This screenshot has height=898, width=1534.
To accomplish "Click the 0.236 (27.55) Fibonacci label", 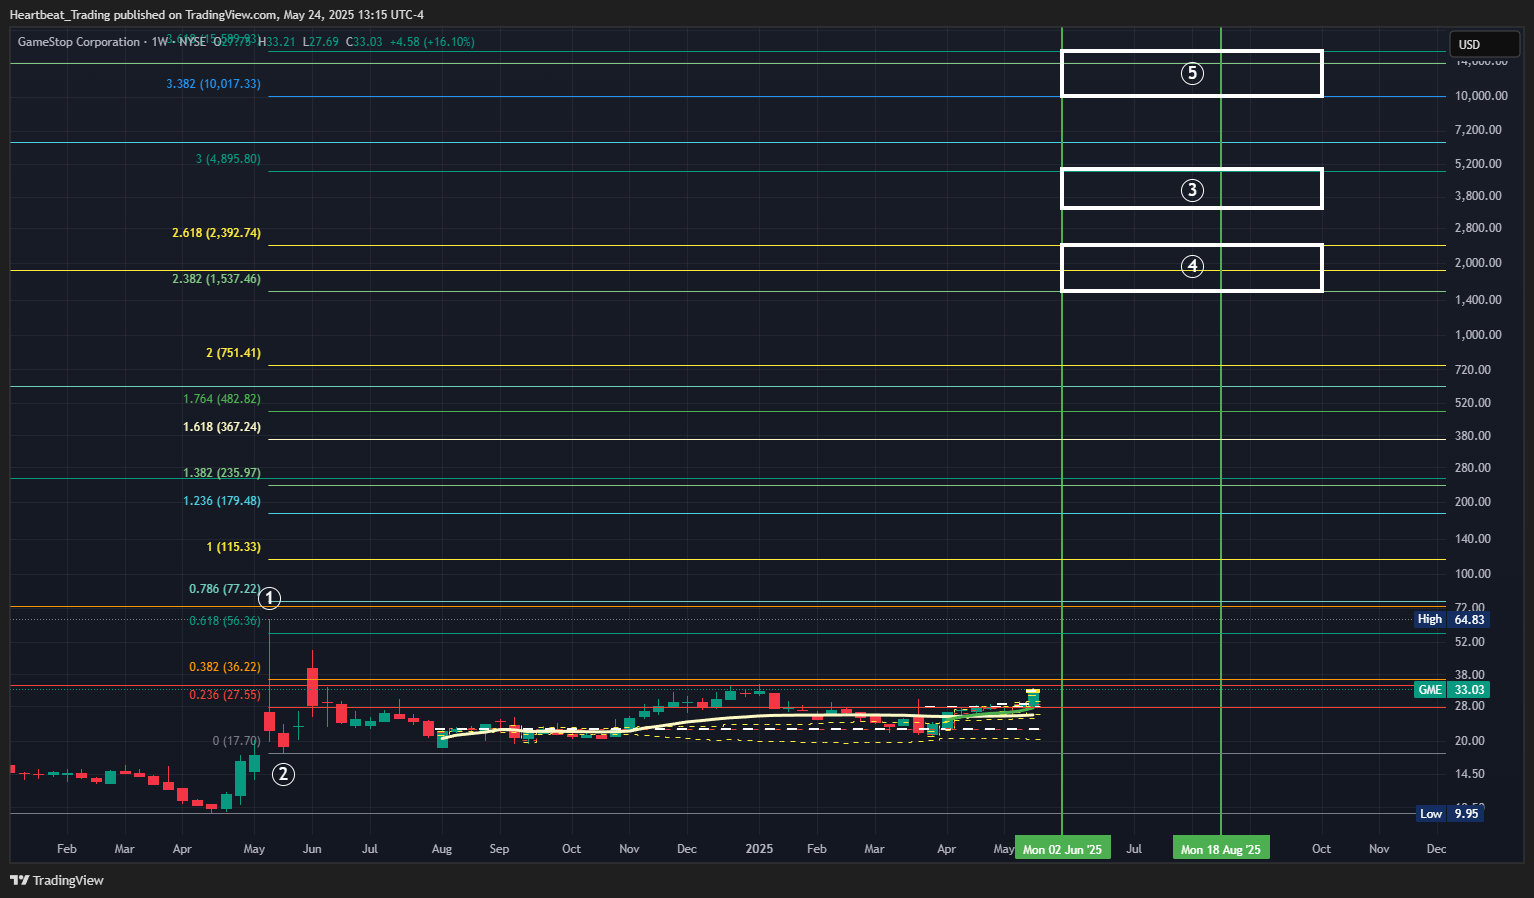I will coord(225,695).
